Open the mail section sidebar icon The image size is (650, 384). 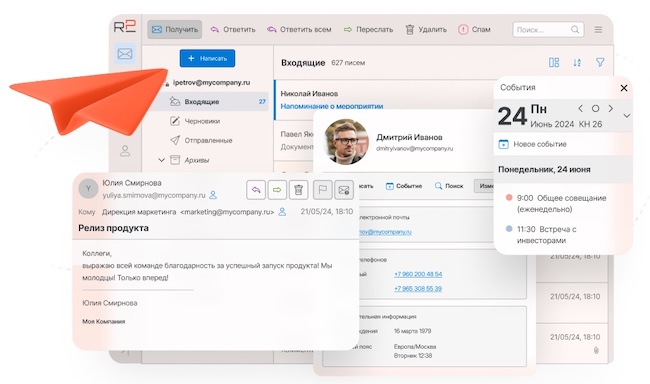pyautogui.click(x=125, y=54)
